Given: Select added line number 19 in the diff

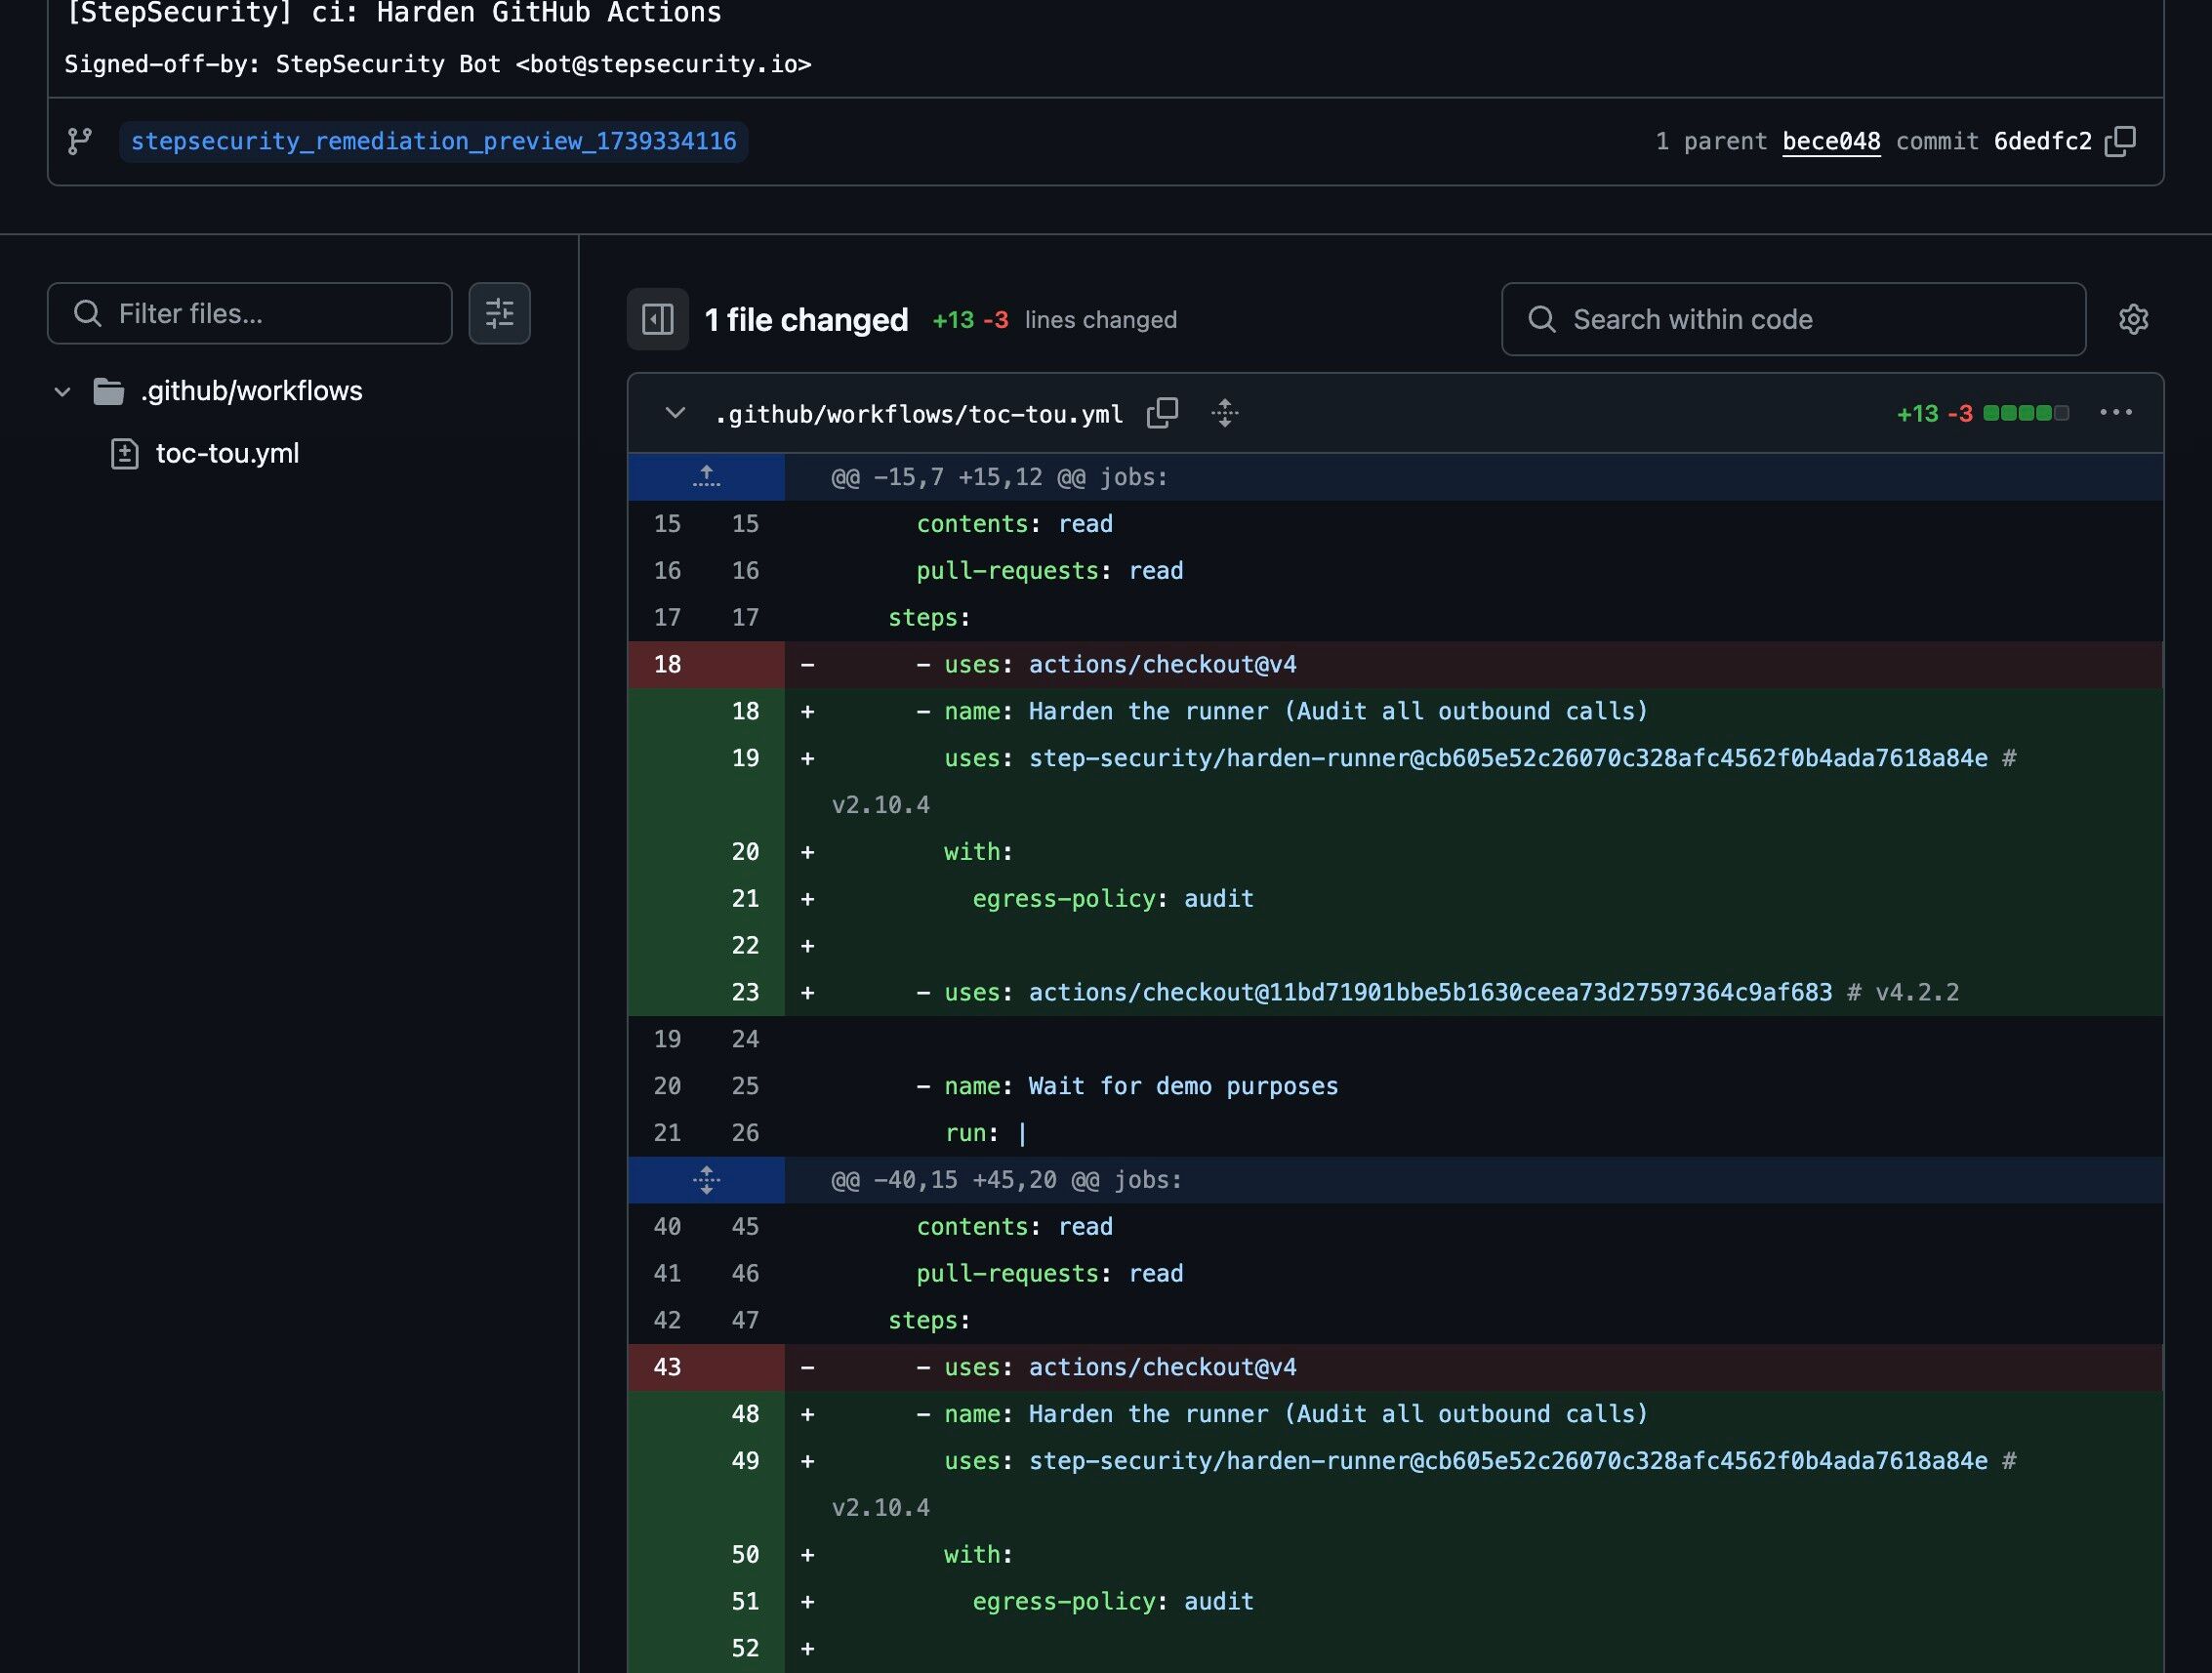Looking at the screenshot, I should tap(745, 758).
